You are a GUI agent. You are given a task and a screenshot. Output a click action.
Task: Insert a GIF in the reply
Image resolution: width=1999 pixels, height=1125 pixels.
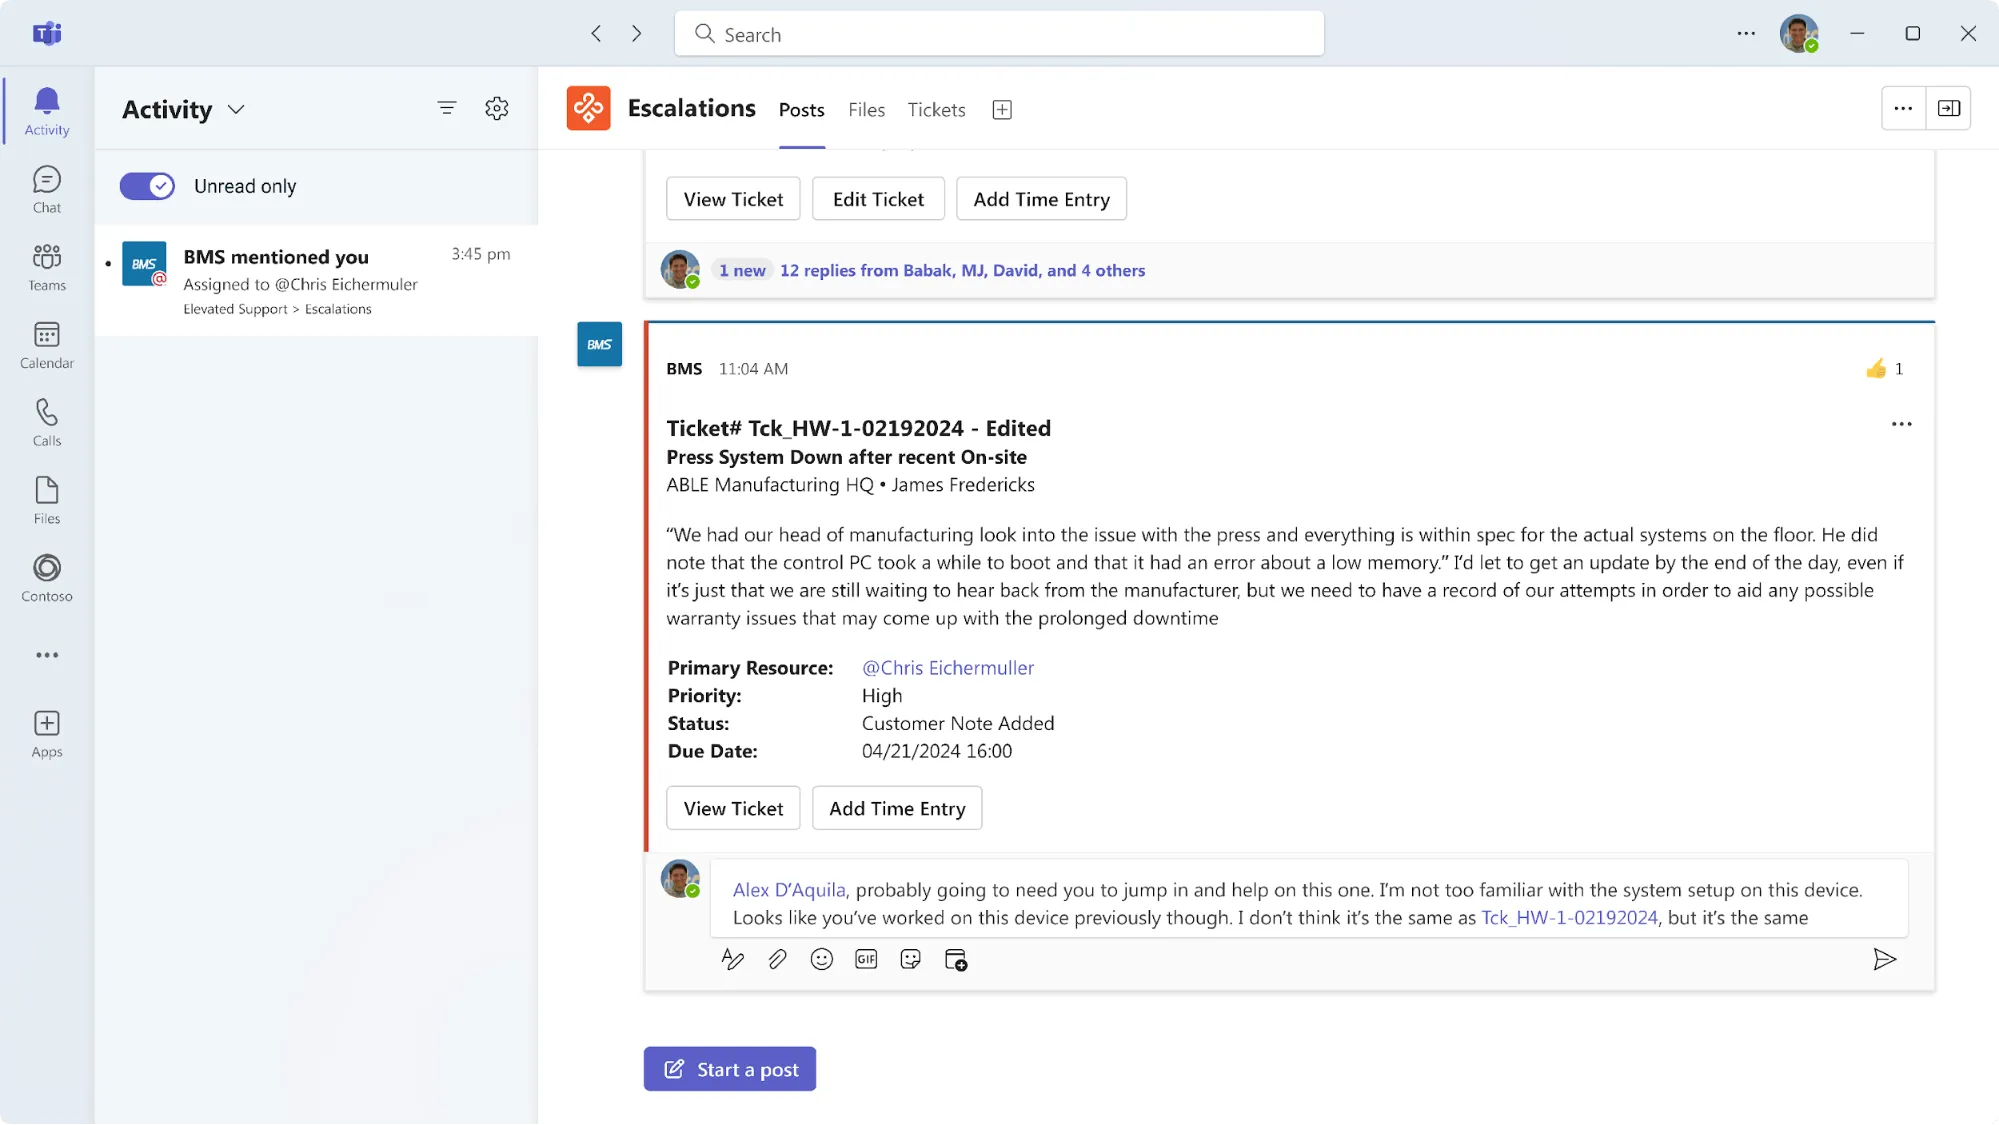click(866, 960)
